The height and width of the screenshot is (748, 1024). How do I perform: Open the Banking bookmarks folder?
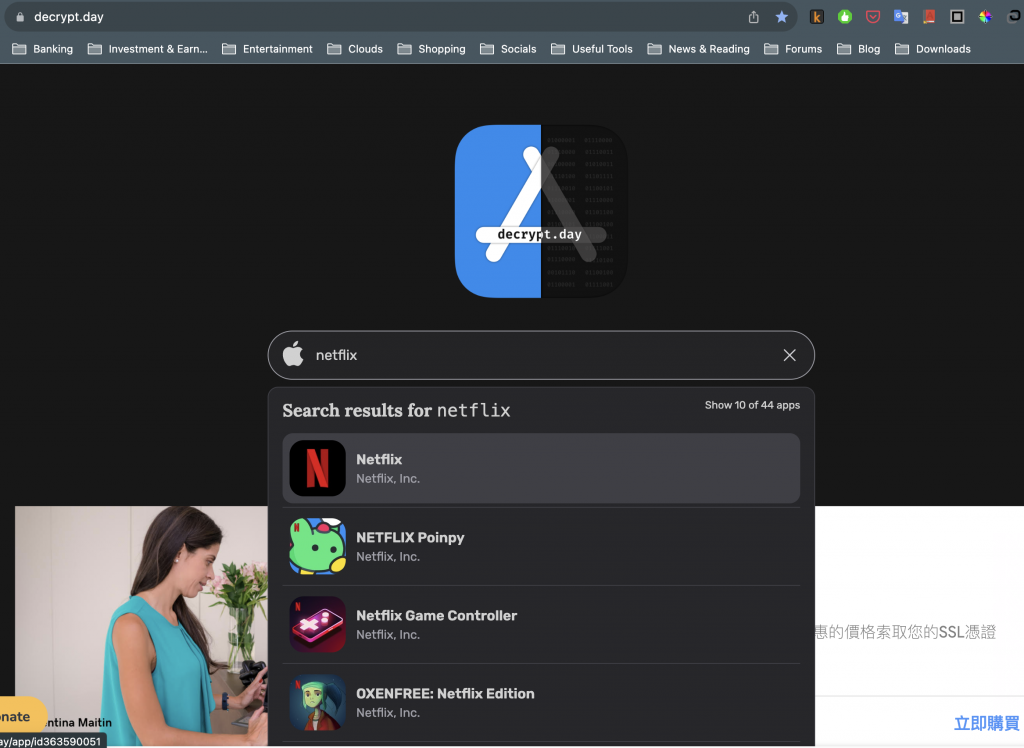click(42, 49)
